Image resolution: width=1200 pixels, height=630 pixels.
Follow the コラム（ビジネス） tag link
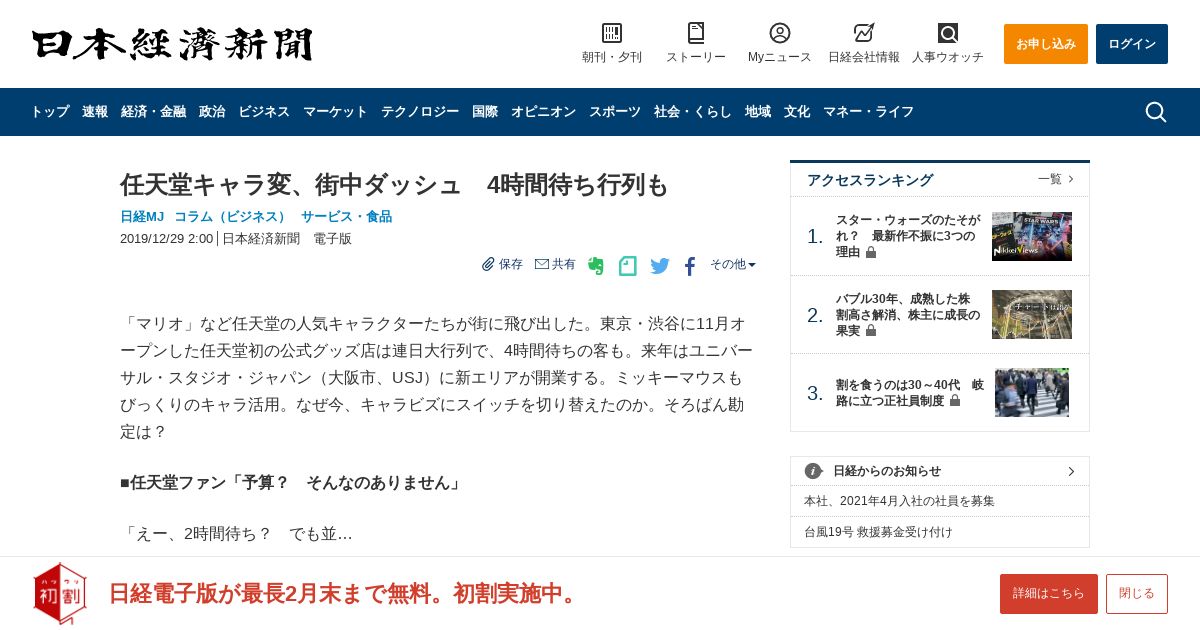pos(232,216)
